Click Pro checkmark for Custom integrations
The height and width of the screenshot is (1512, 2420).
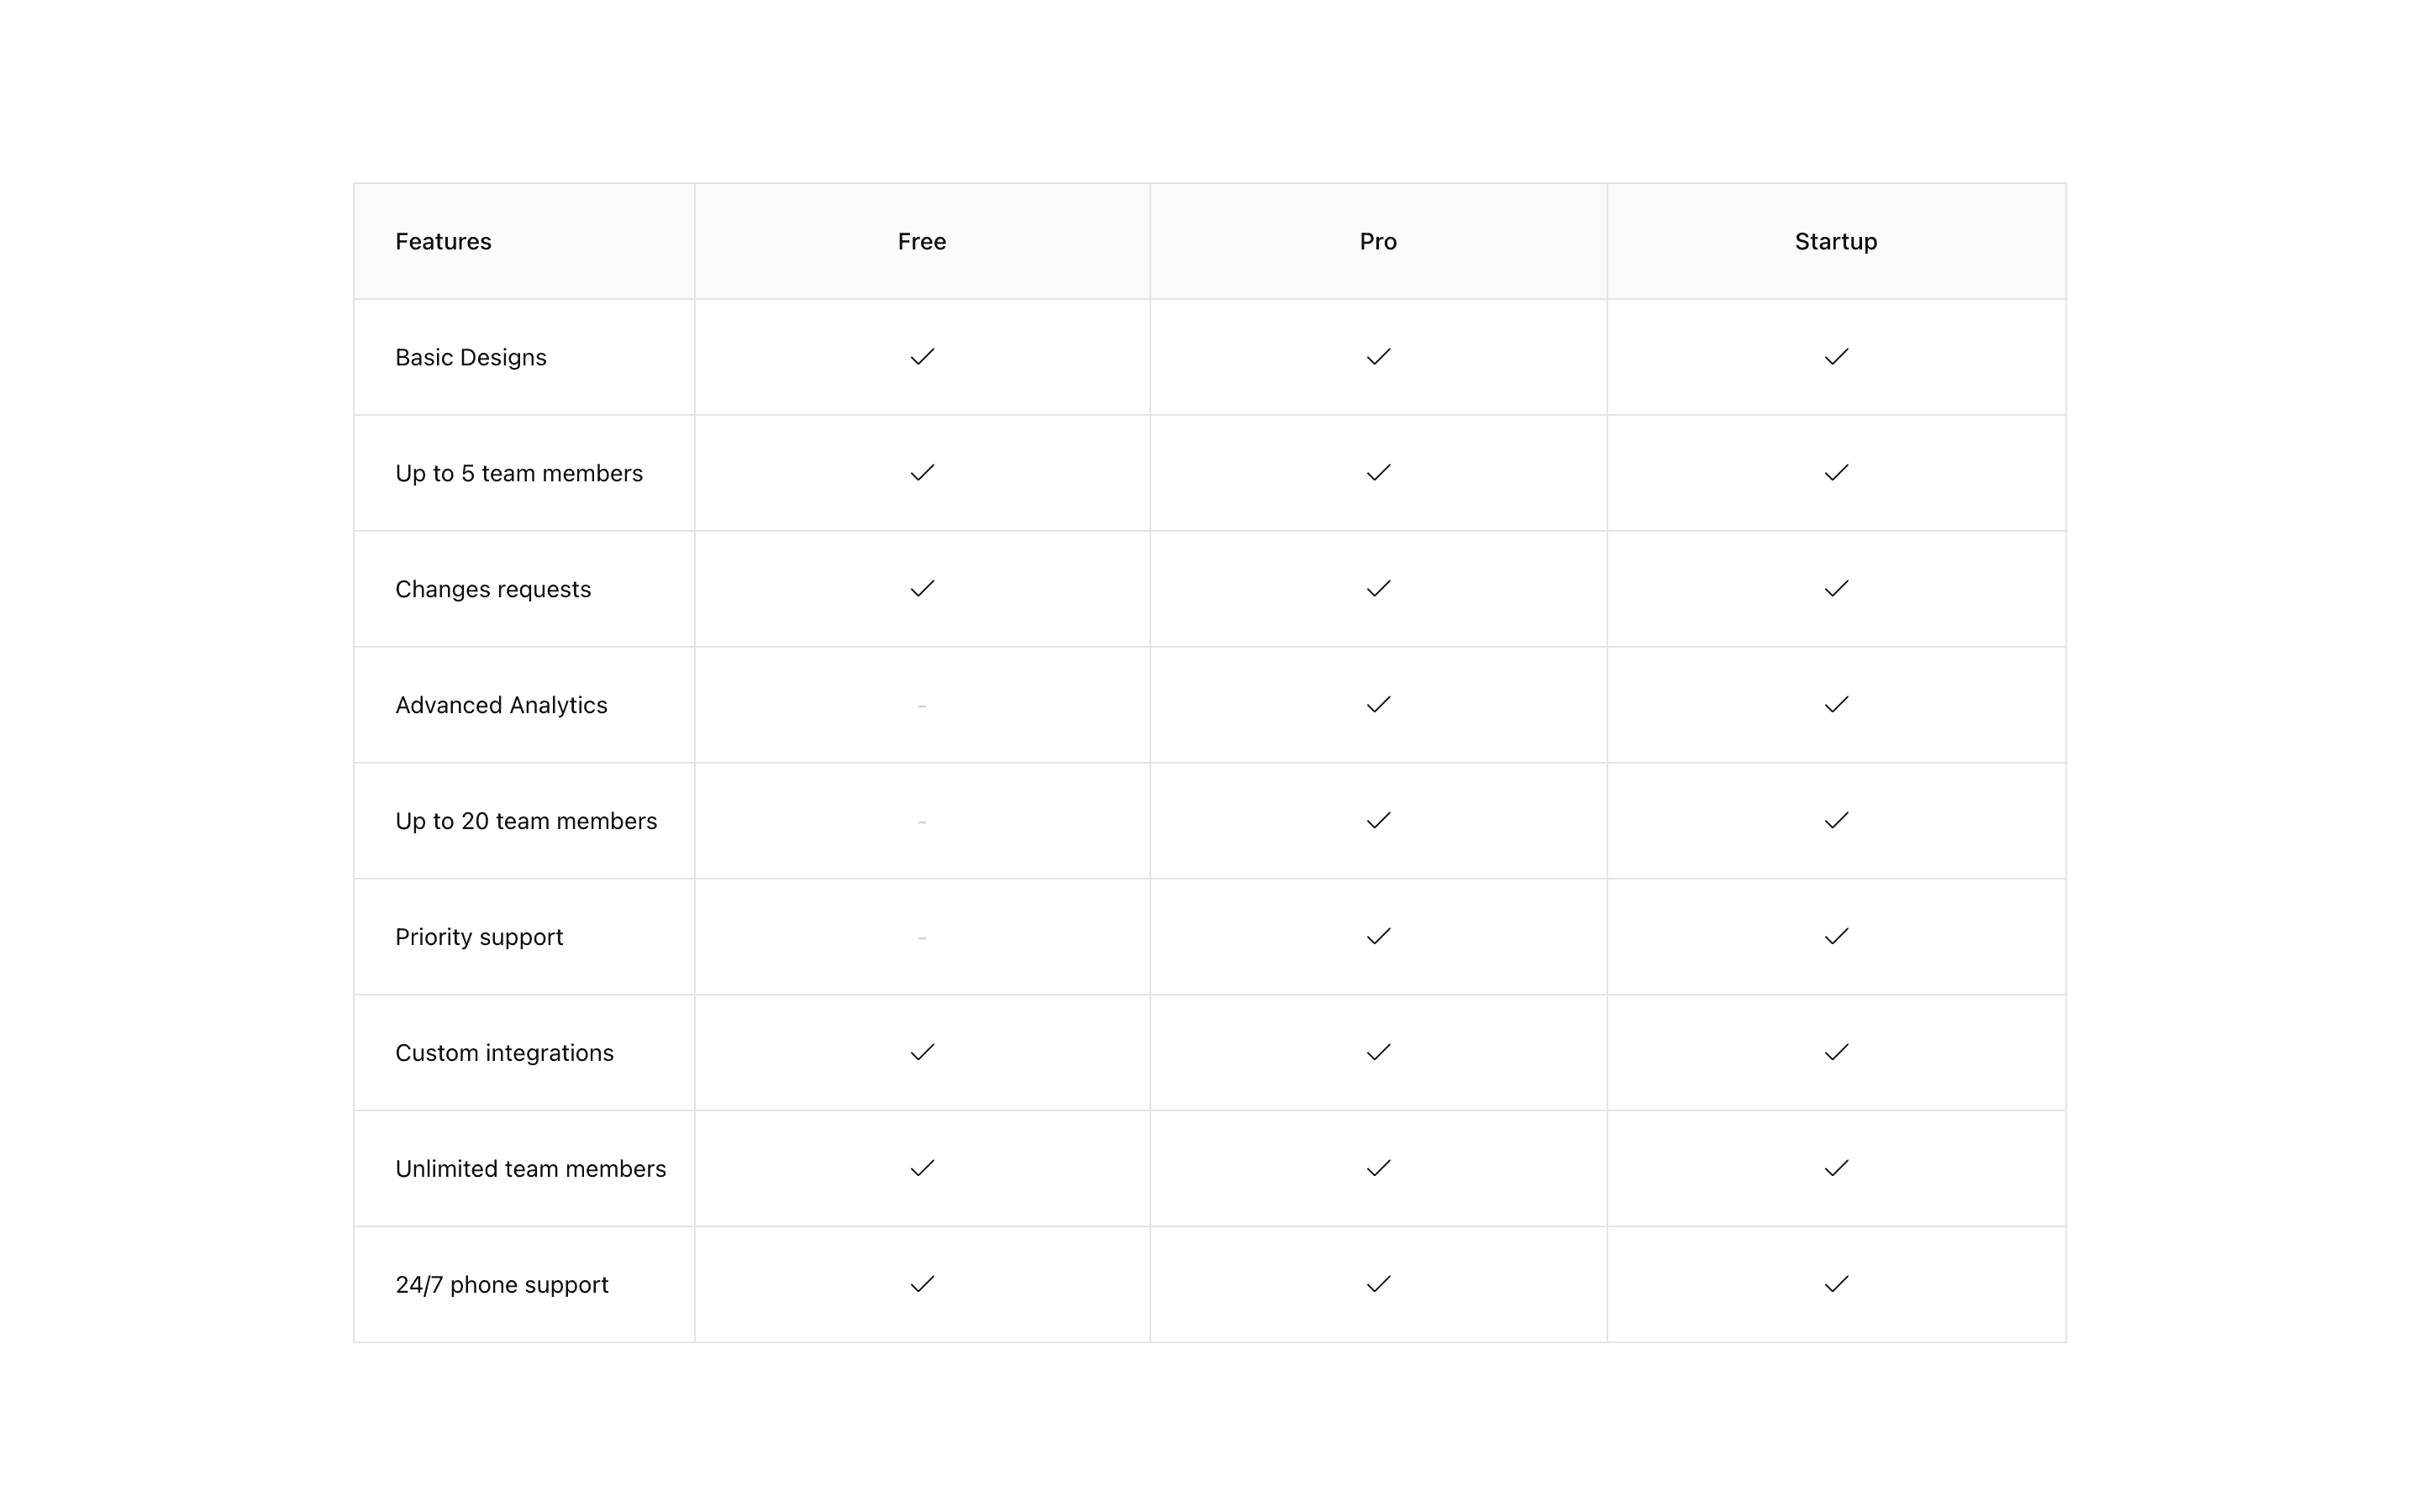pyautogui.click(x=1378, y=1052)
